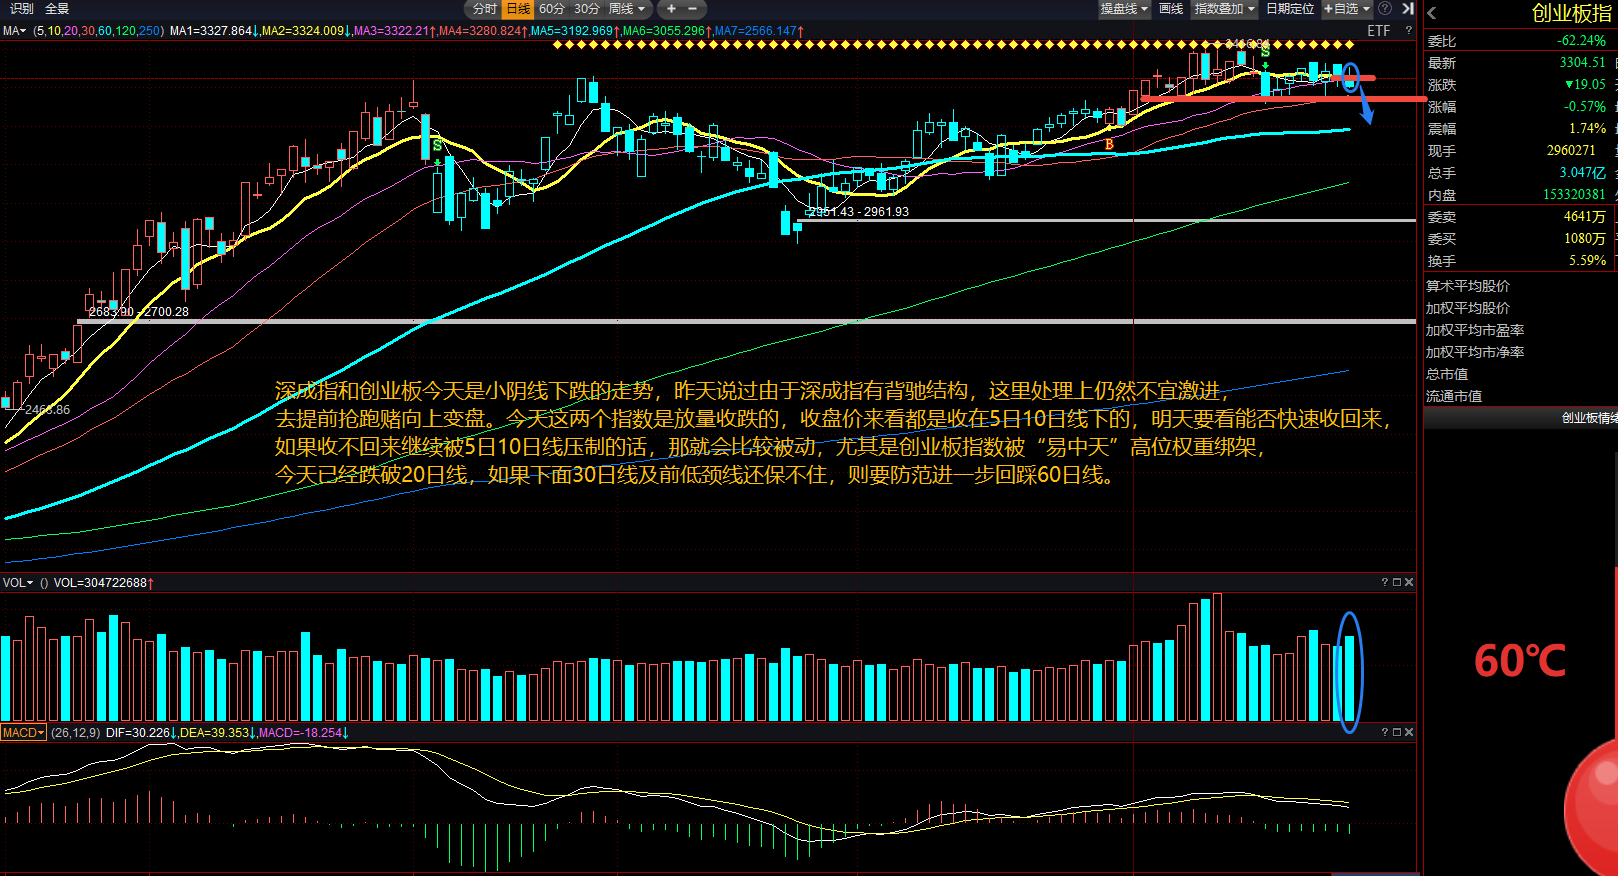Click the zoom in plus icon

tap(671, 9)
